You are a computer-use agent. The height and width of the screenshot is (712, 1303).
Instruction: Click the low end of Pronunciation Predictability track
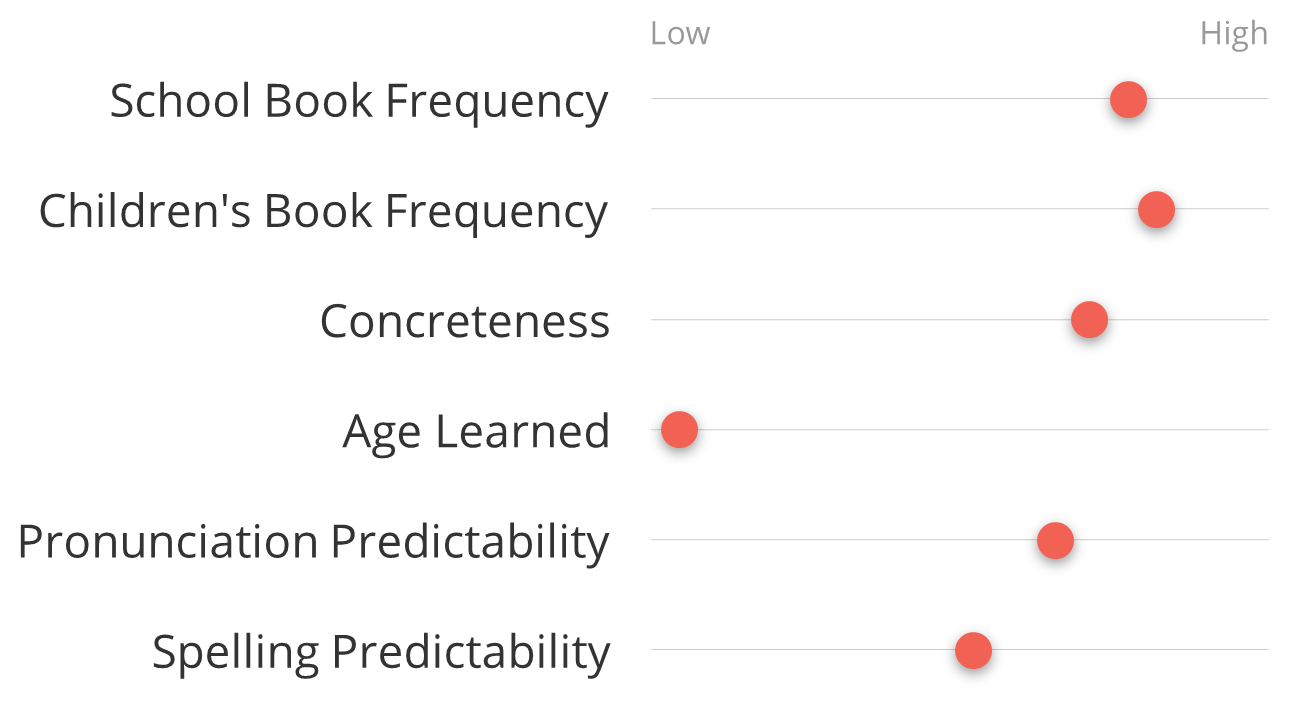(x=657, y=540)
